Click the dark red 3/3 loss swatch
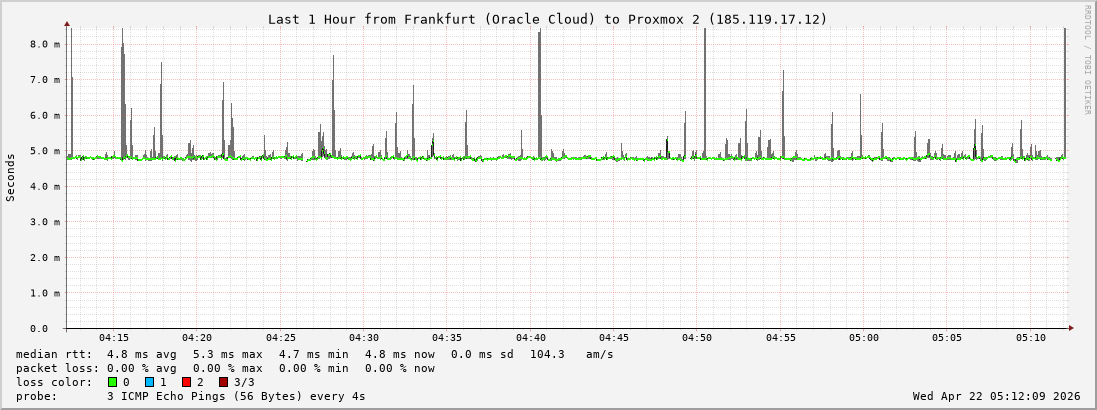The height and width of the screenshot is (410, 1097). 223,382
